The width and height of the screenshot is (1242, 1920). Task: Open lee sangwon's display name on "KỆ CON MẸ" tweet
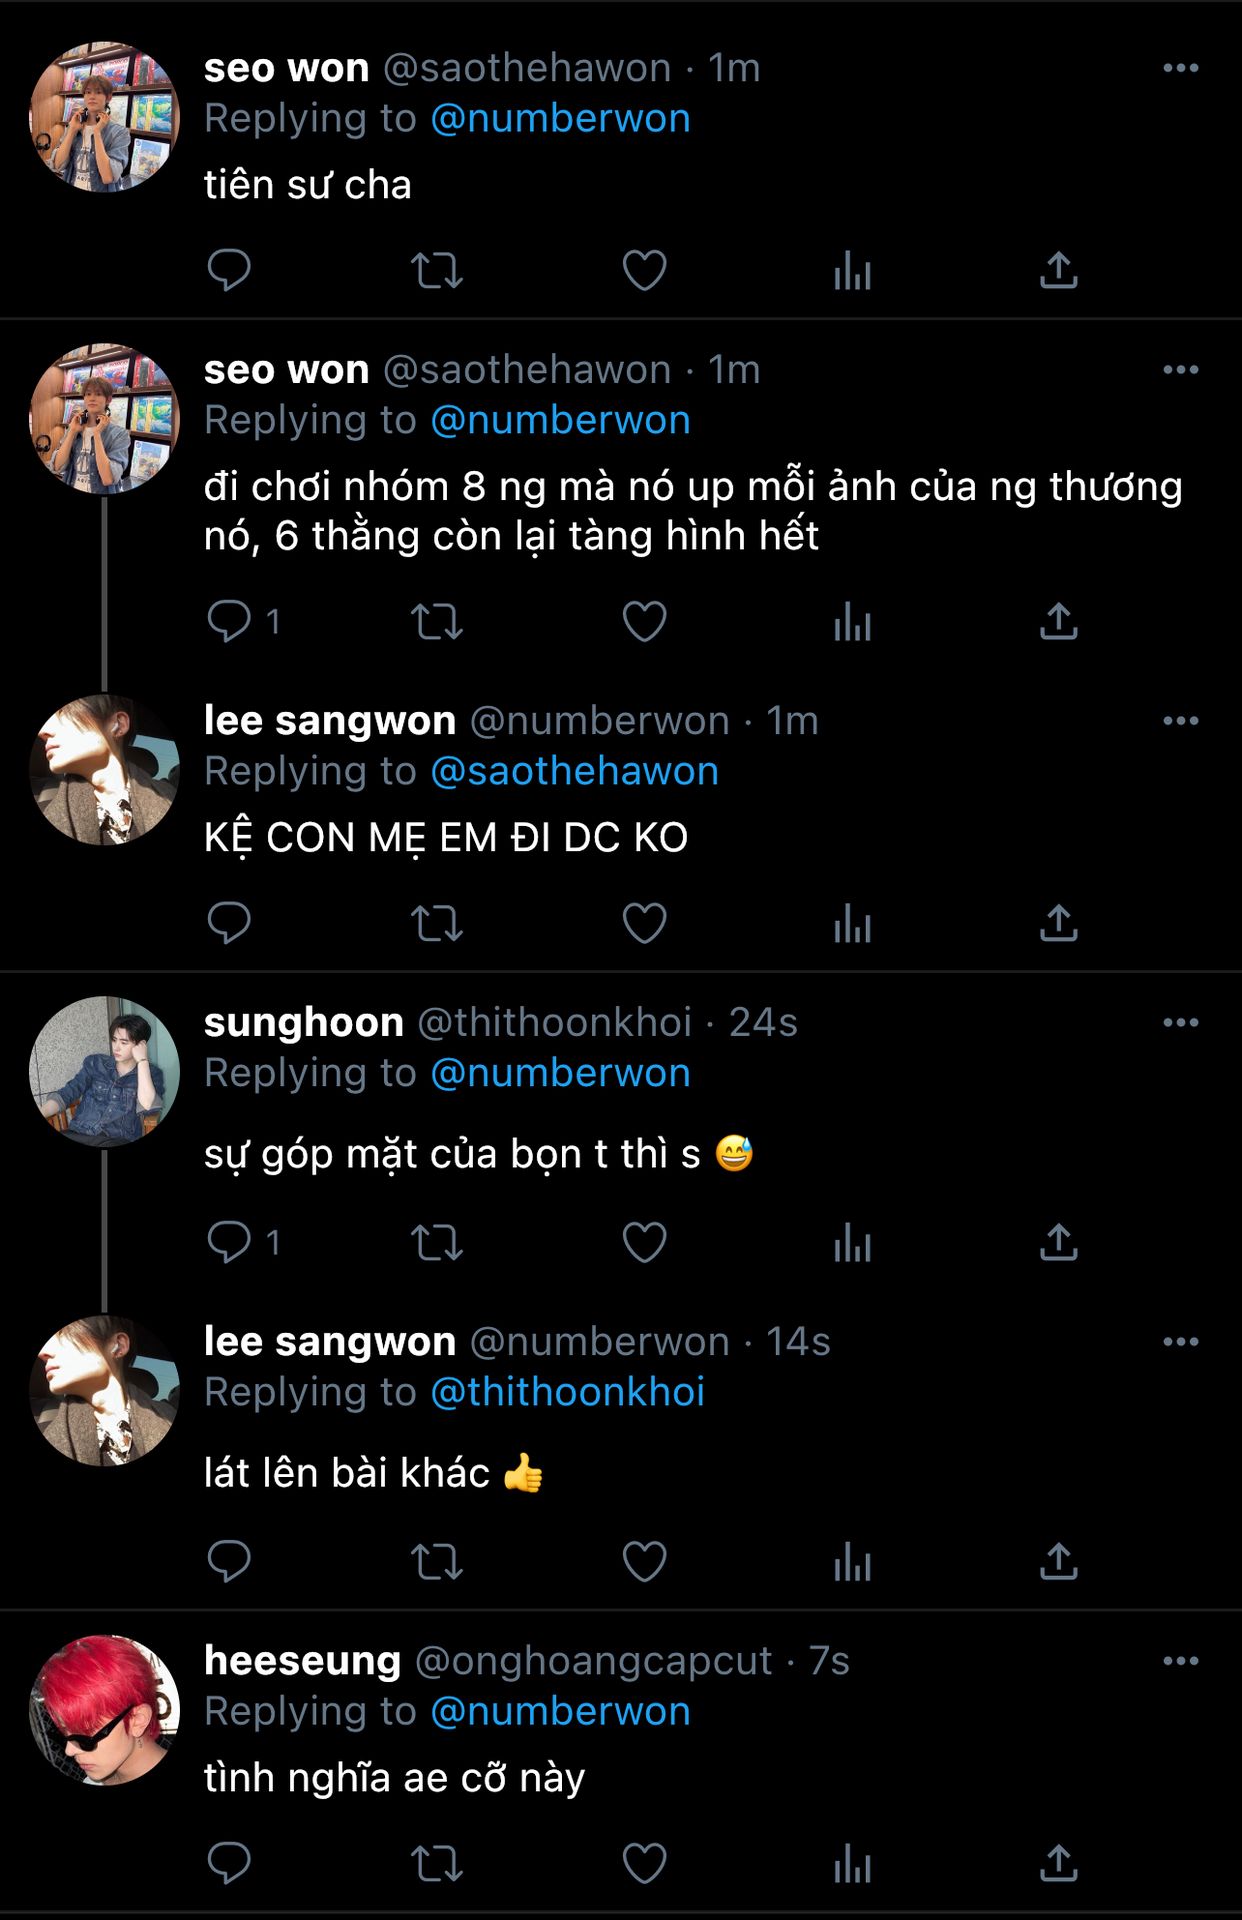tap(330, 720)
